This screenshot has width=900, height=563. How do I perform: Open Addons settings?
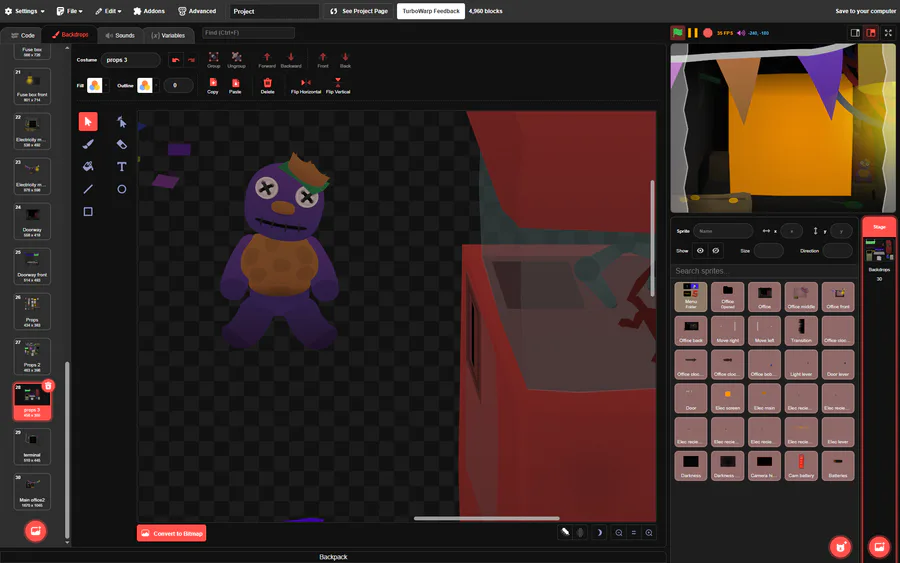tap(149, 11)
